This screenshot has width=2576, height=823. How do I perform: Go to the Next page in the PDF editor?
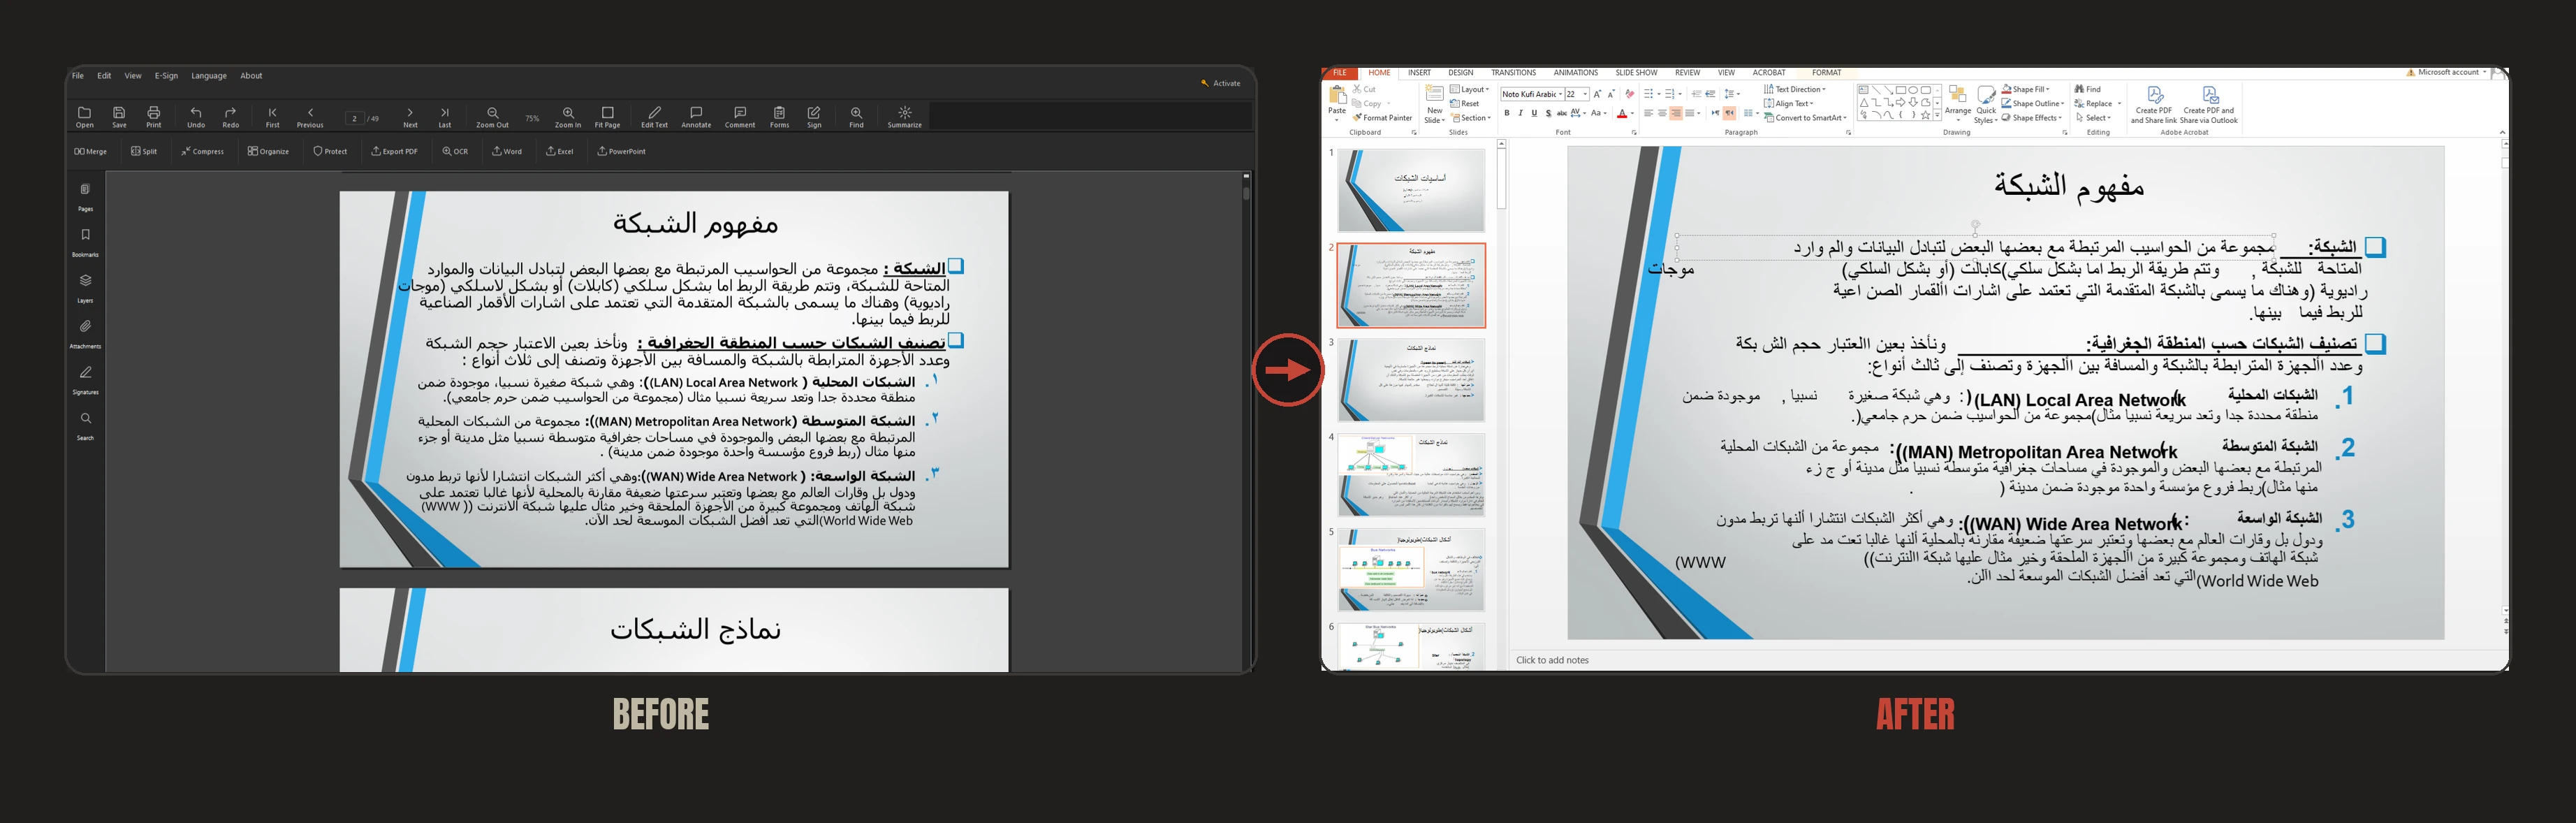[x=410, y=117]
